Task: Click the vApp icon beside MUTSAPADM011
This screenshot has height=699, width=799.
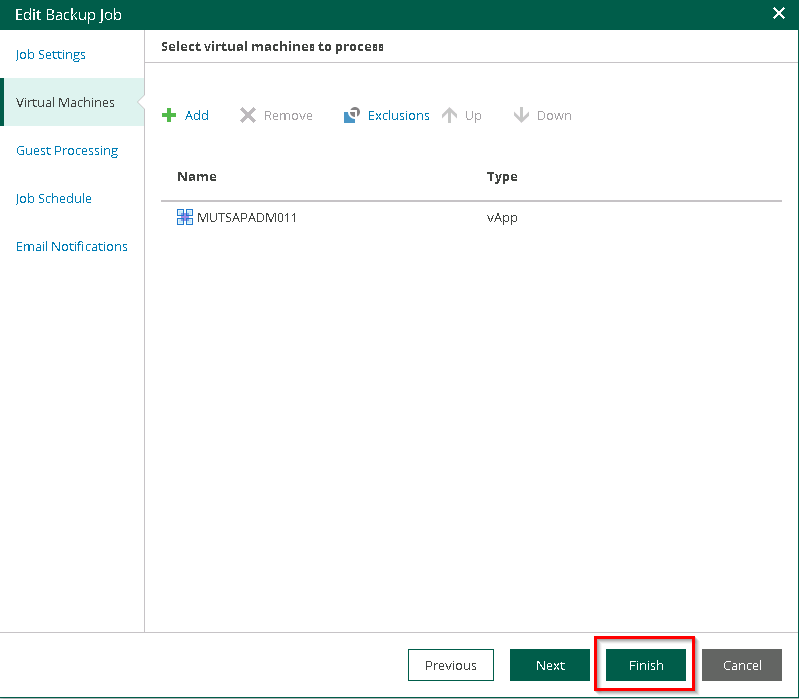Action: [x=185, y=217]
